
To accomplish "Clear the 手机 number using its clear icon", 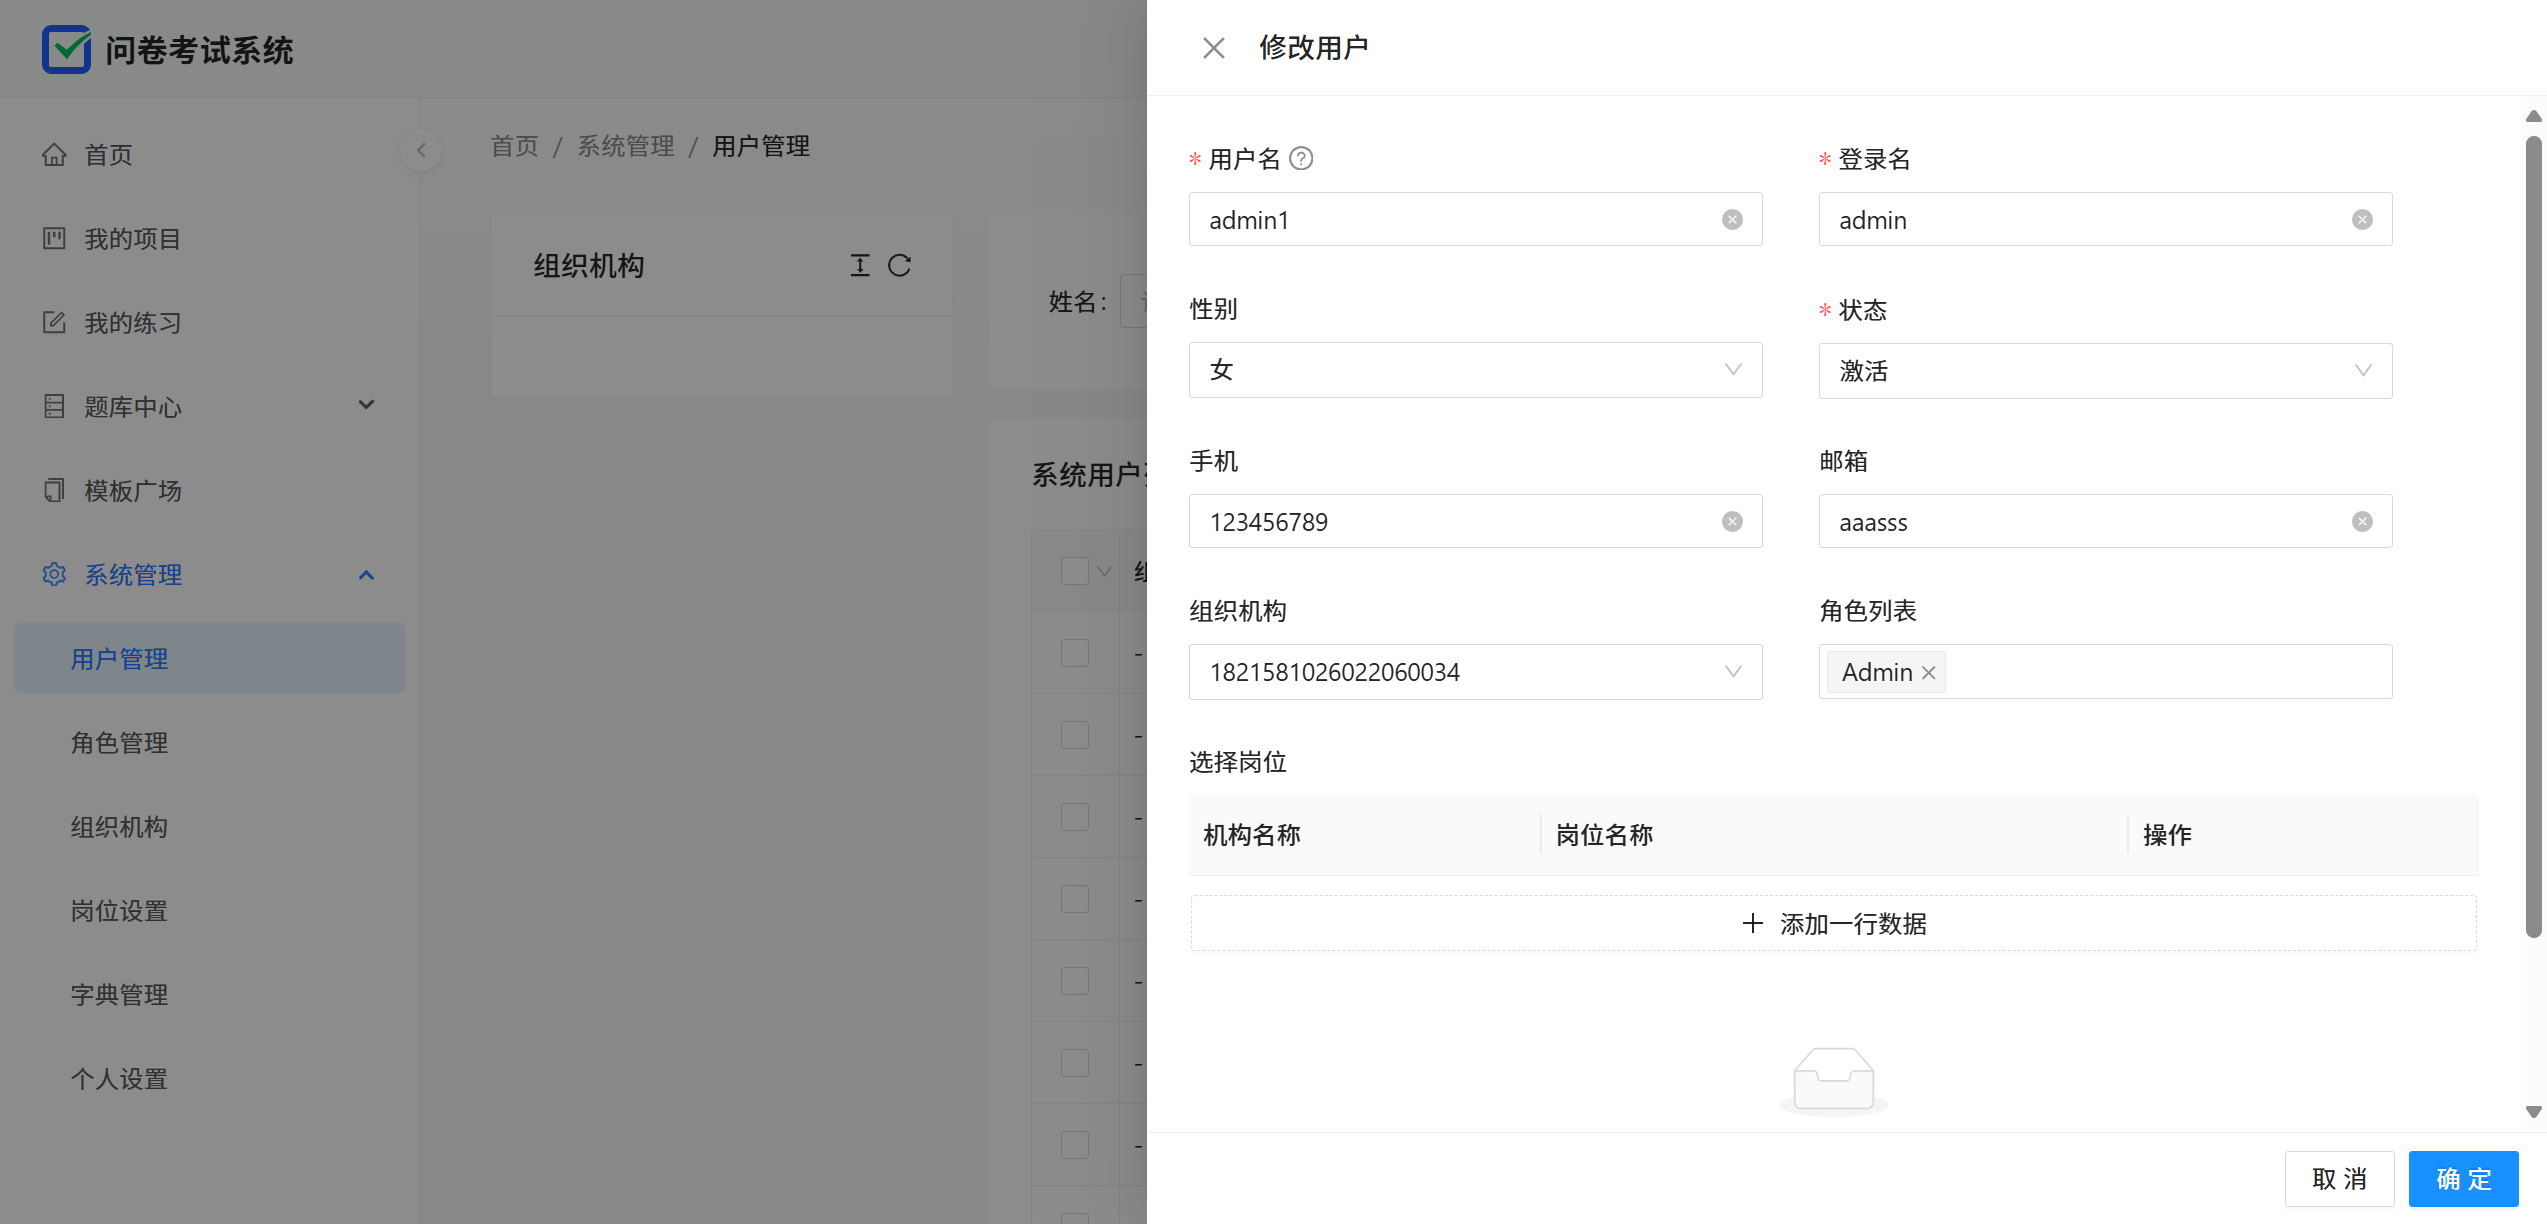I will click(x=1732, y=522).
